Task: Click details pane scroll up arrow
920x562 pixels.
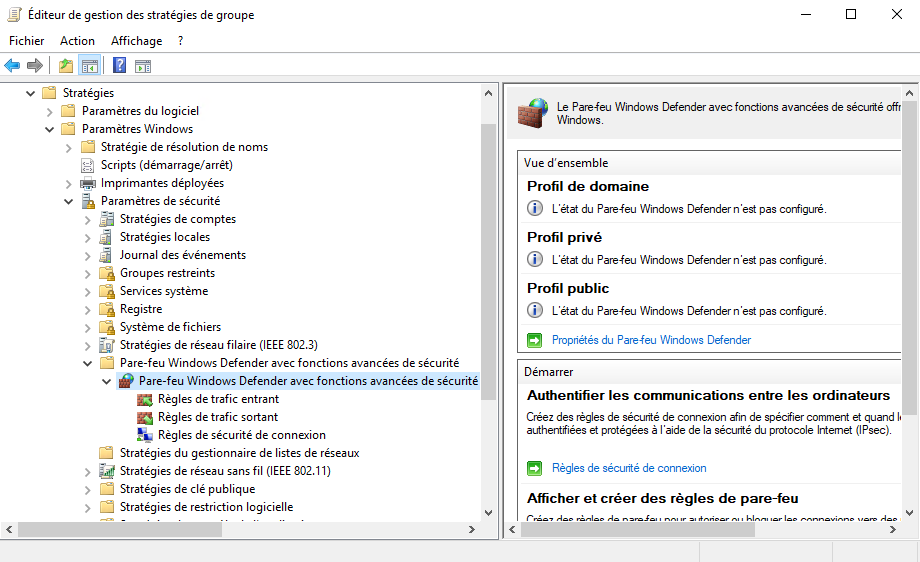Action: 909,93
